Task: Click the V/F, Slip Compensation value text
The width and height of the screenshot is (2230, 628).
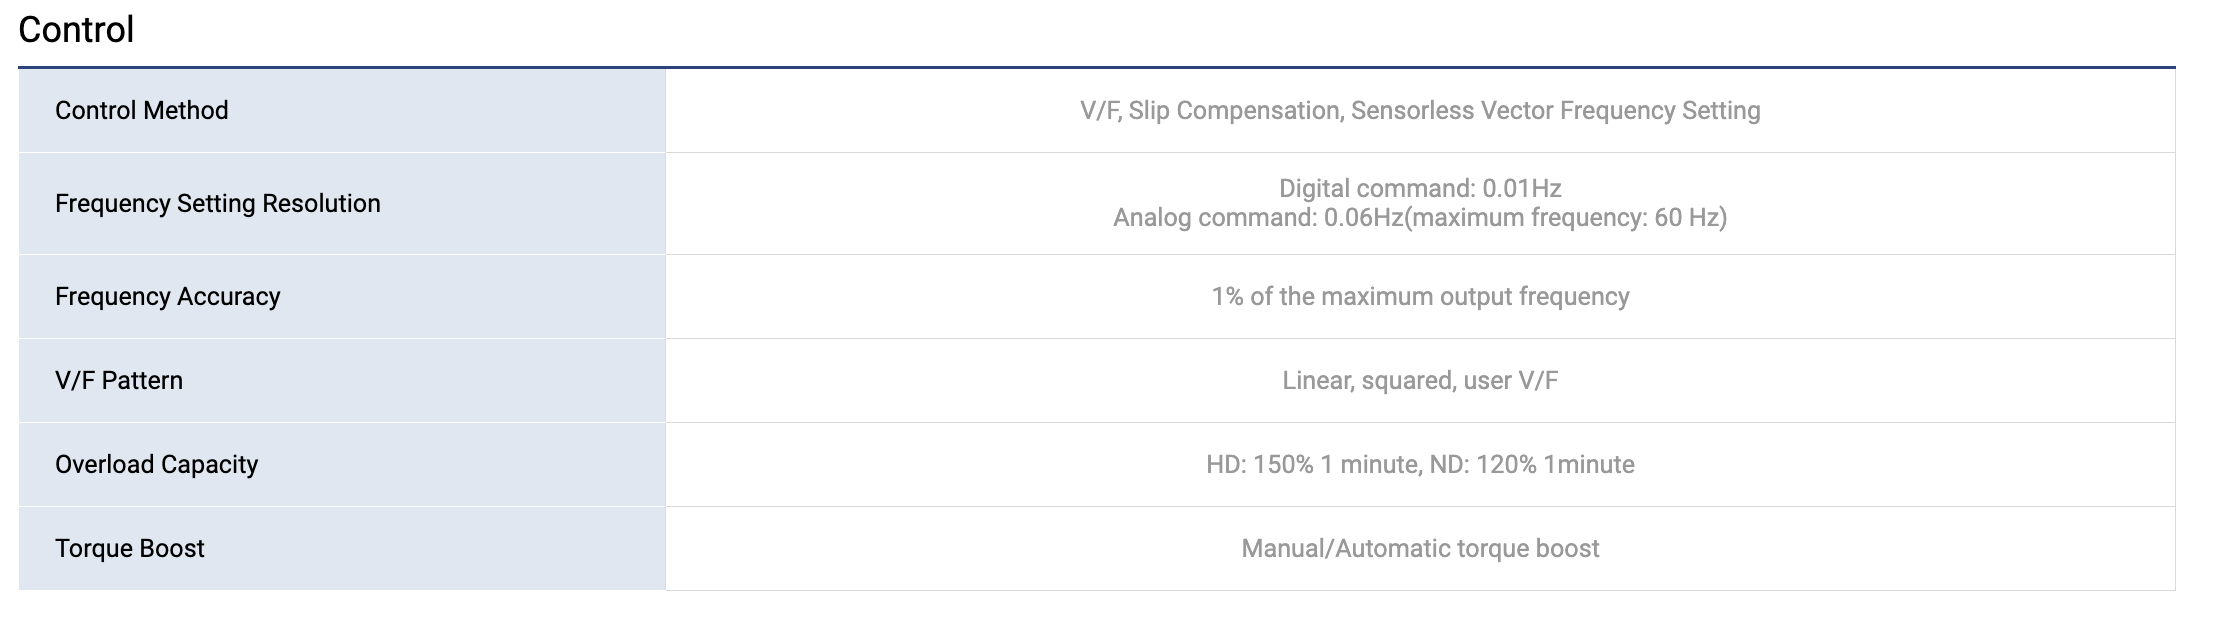Action: pyautogui.click(x=1211, y=110)
